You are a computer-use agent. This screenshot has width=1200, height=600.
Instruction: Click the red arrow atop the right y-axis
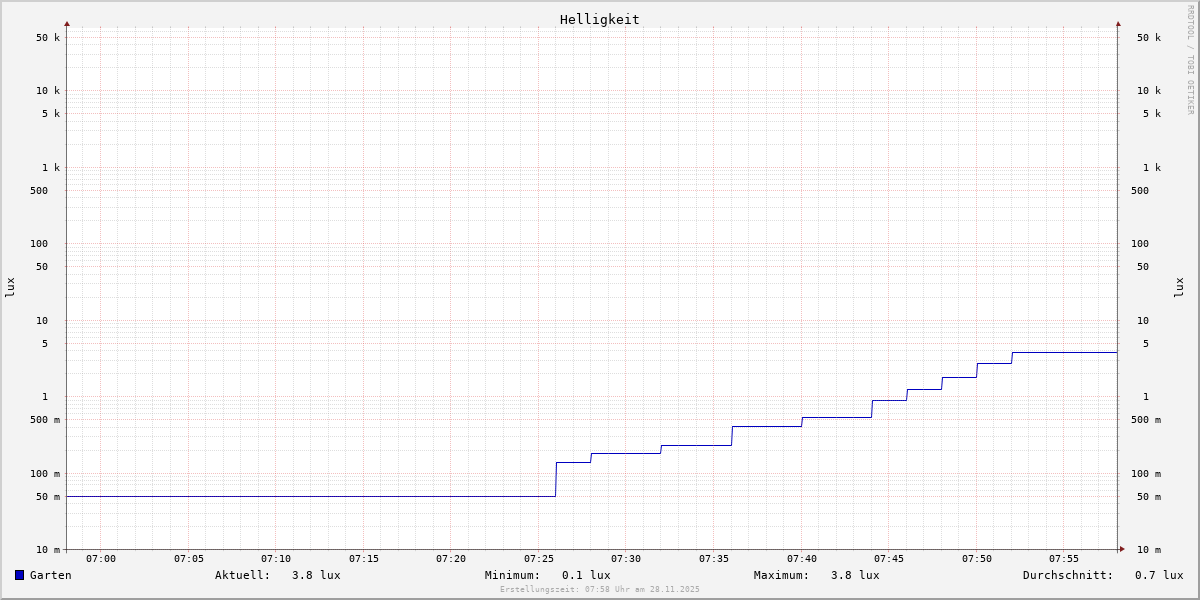(x=1118, y=23)
